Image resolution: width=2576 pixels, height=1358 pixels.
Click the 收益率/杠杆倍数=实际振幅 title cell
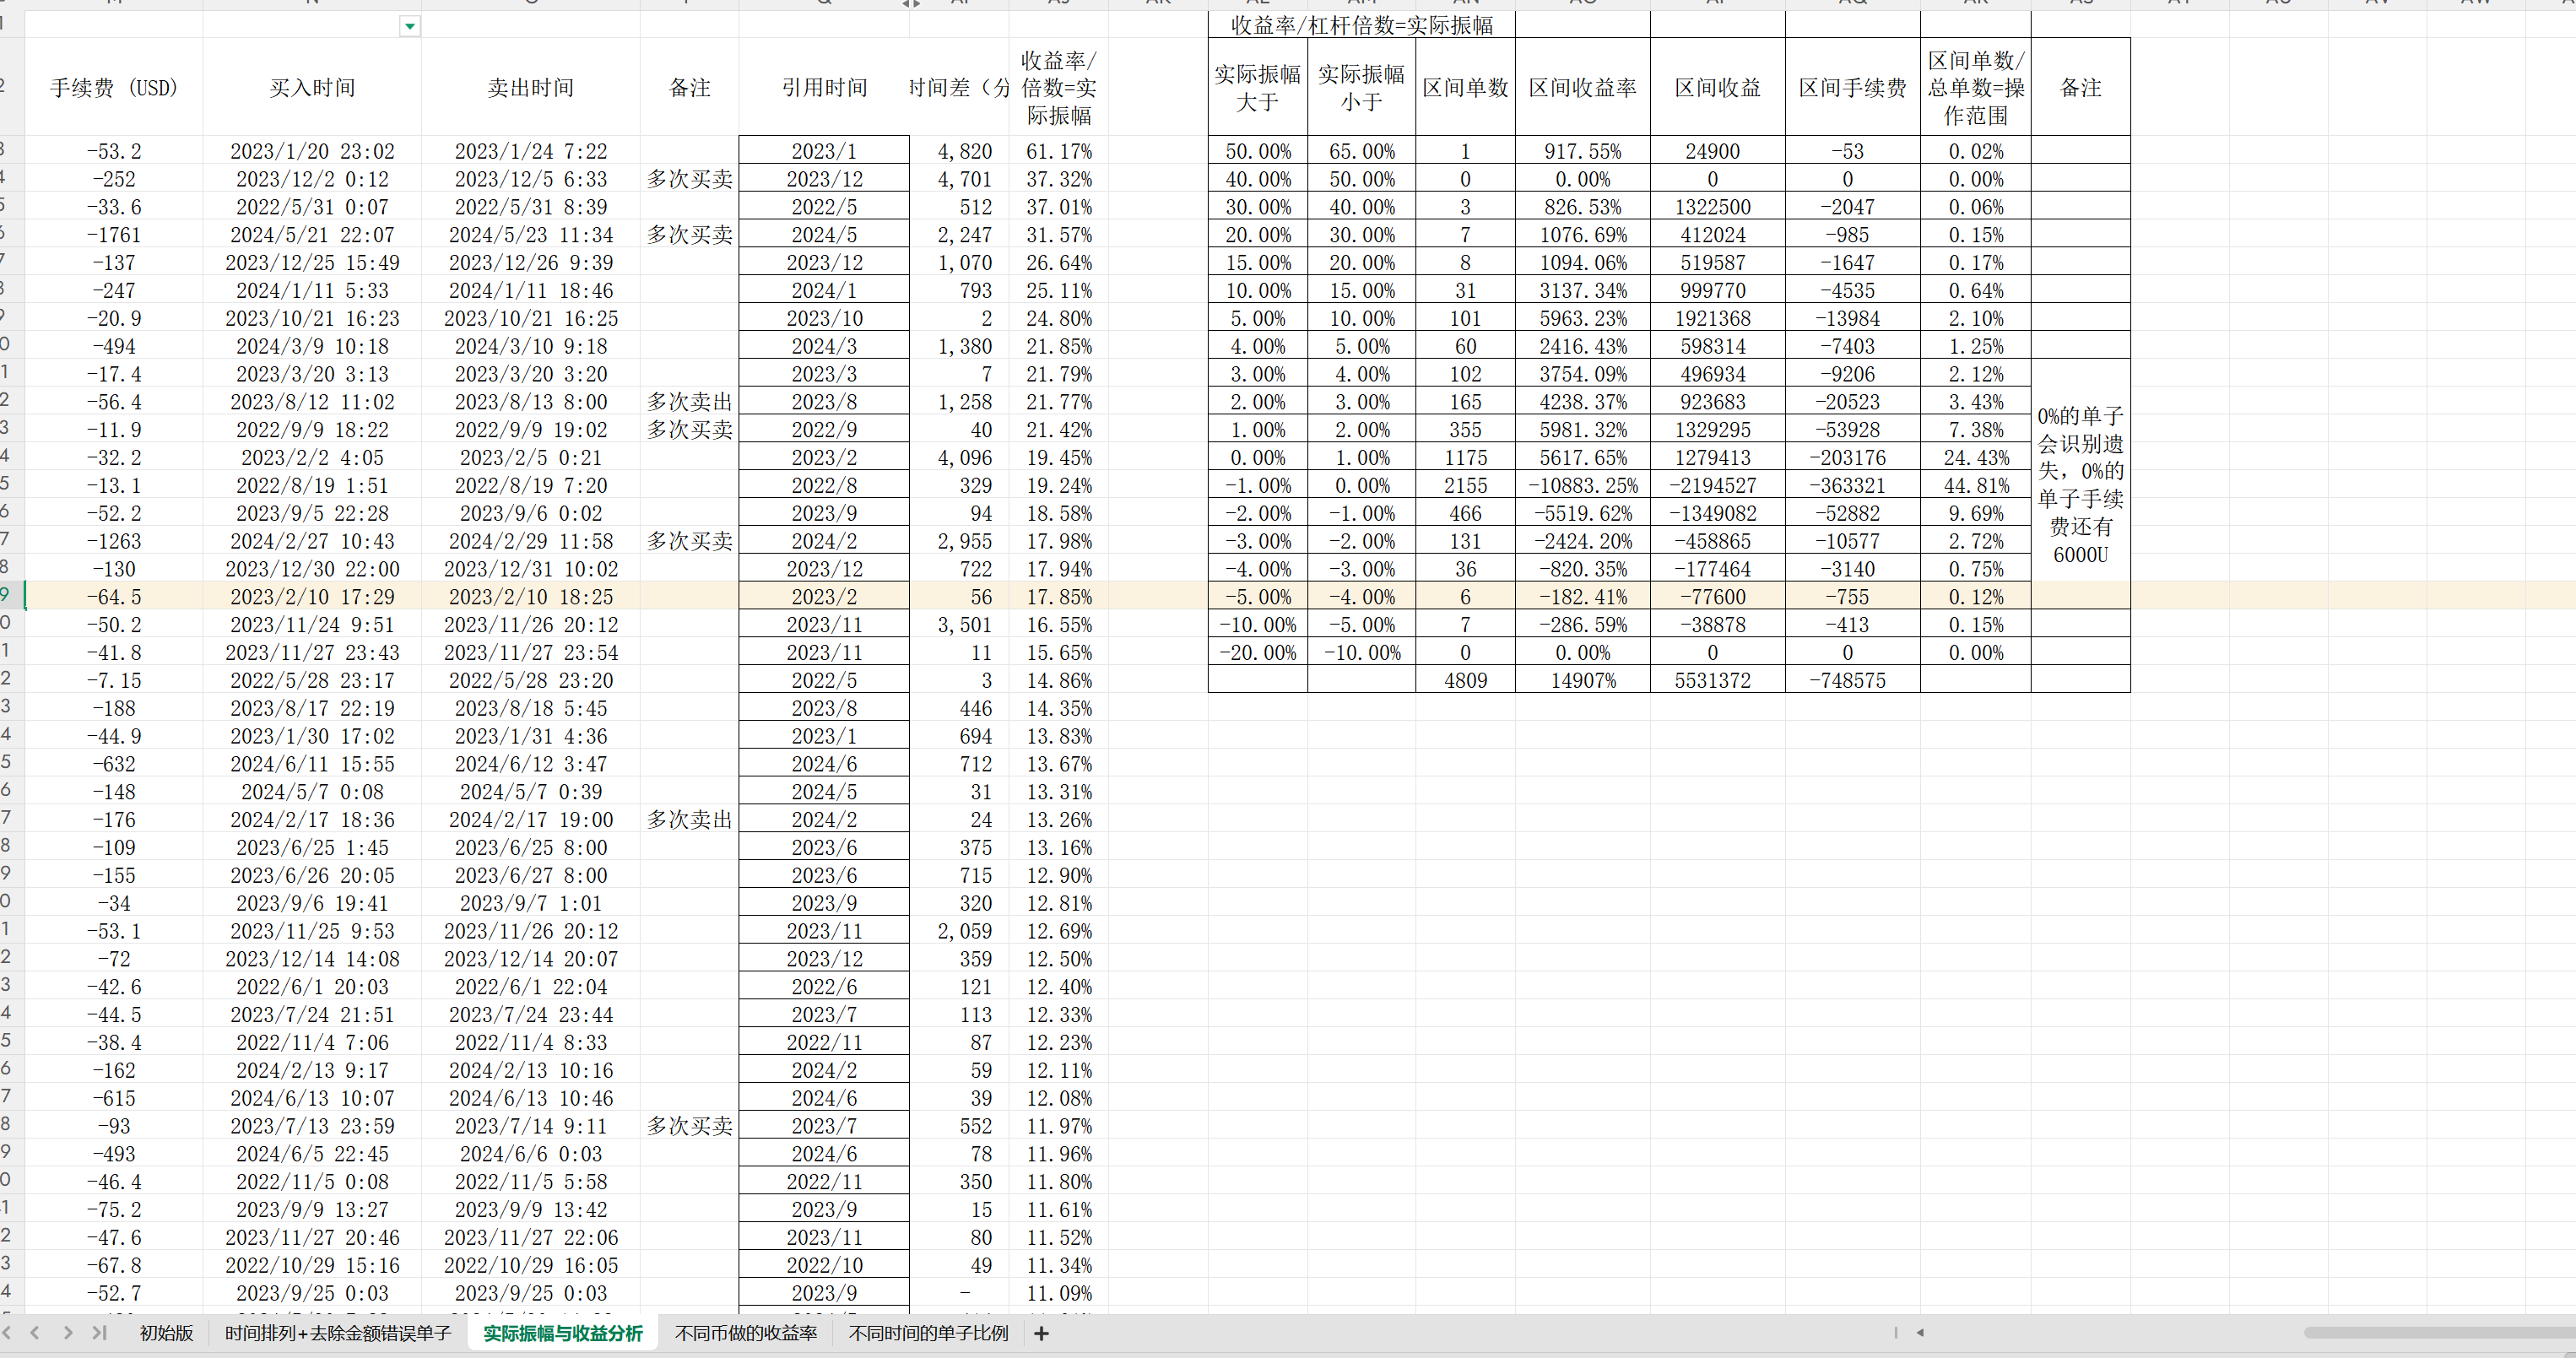tap(1361, 25)
